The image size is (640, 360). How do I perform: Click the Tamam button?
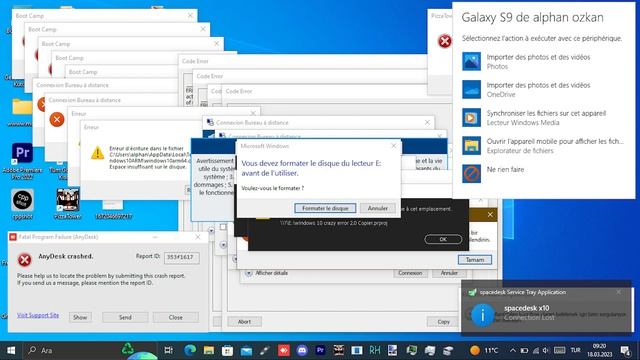point(475,260)
